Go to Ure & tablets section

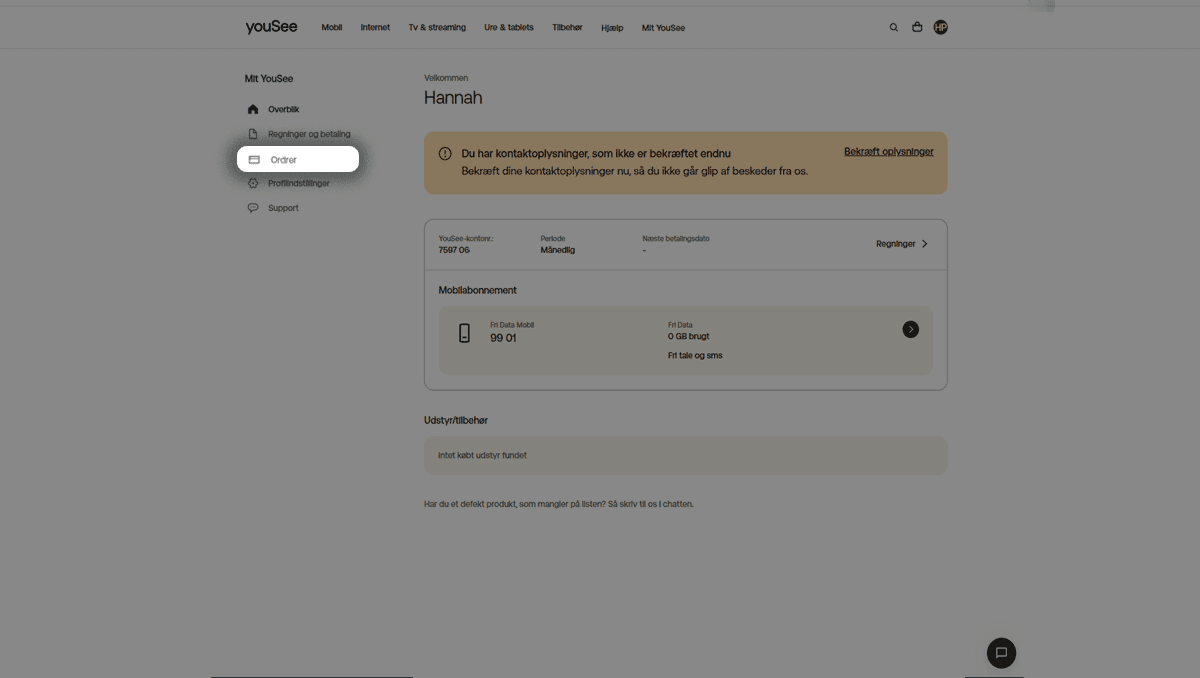click(508, 28)
